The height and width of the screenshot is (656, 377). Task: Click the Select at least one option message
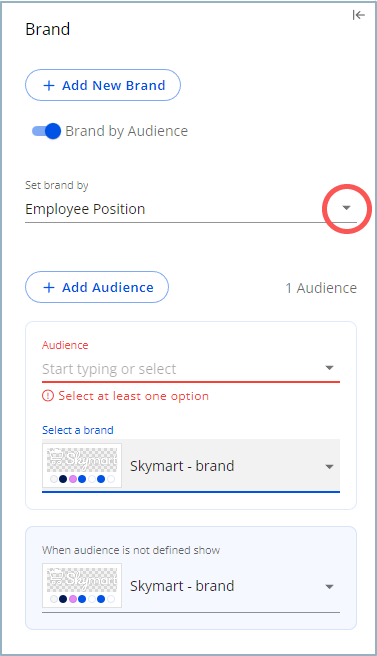click(x=133, y=396)
